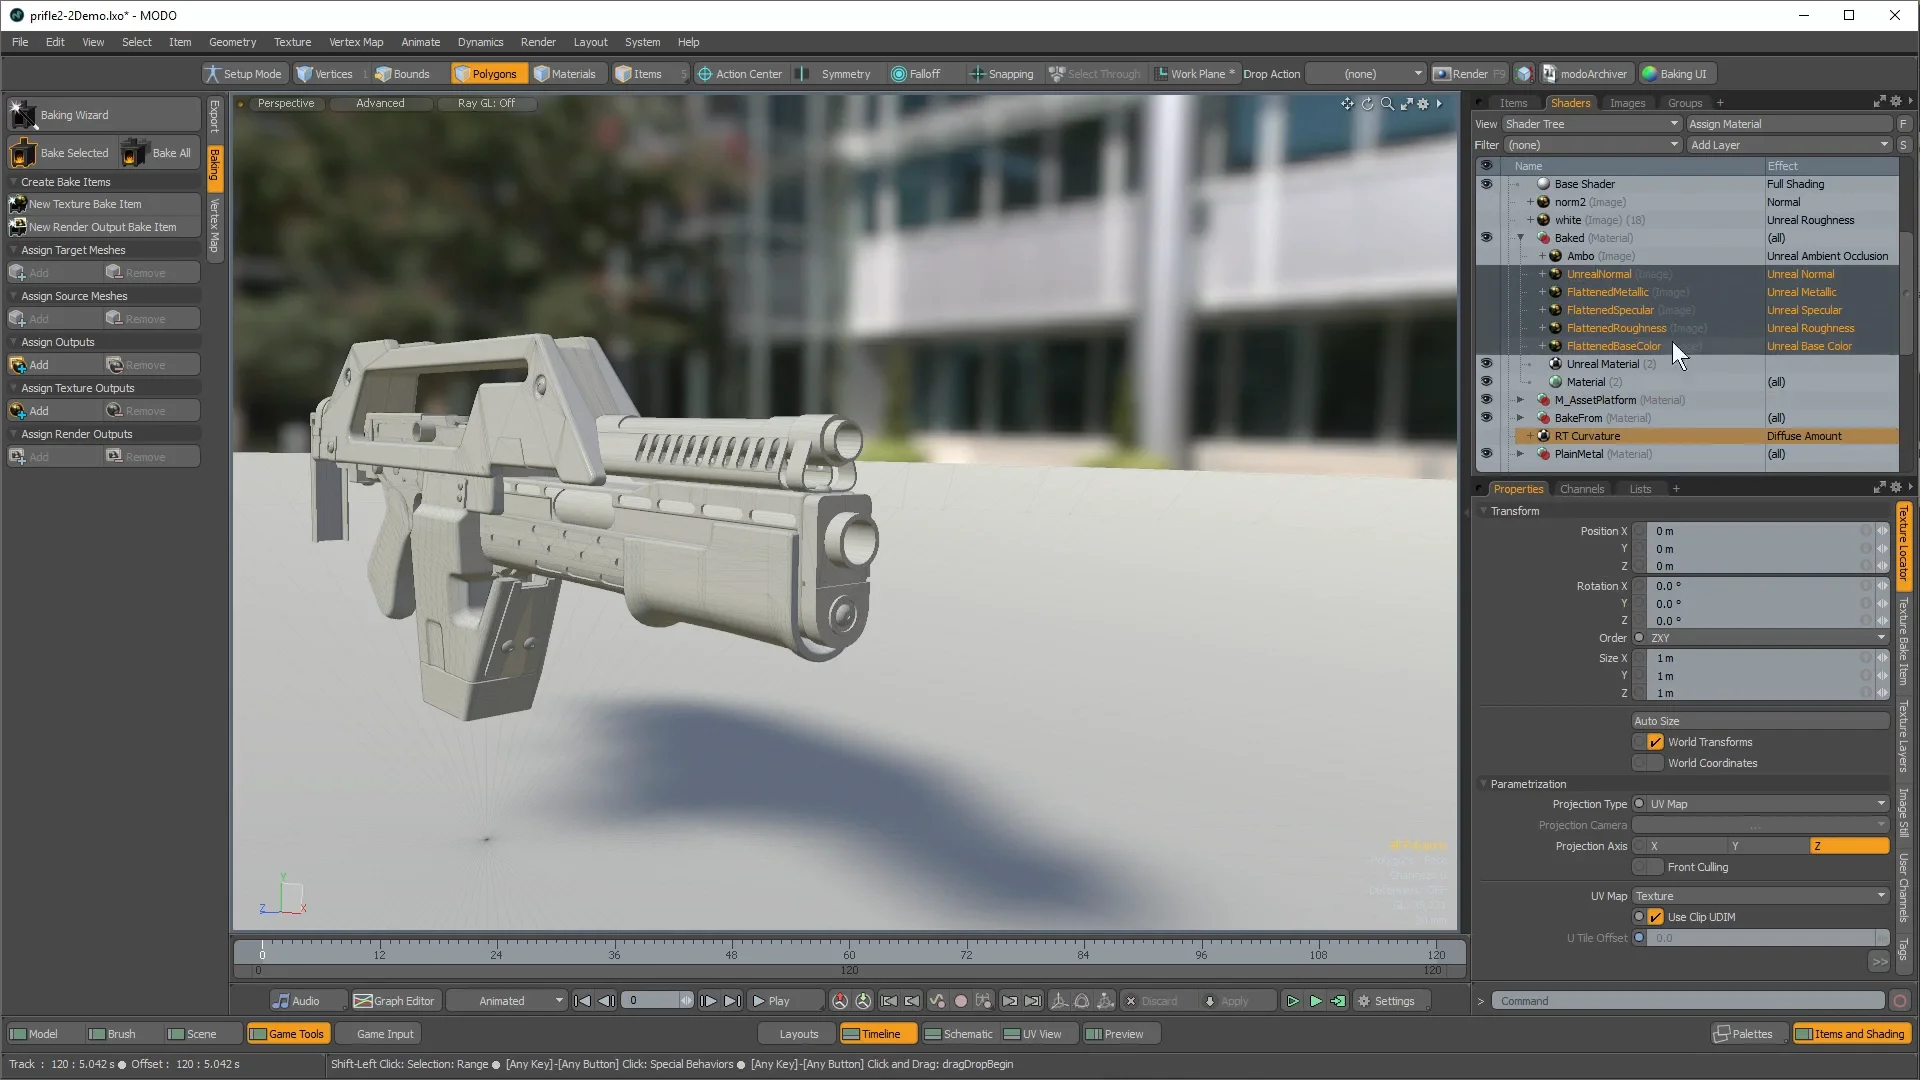Click the Auto Size button
Image resolution: width=1920 pixels, height=1080 pixels.
click(x=1760, y=721)
